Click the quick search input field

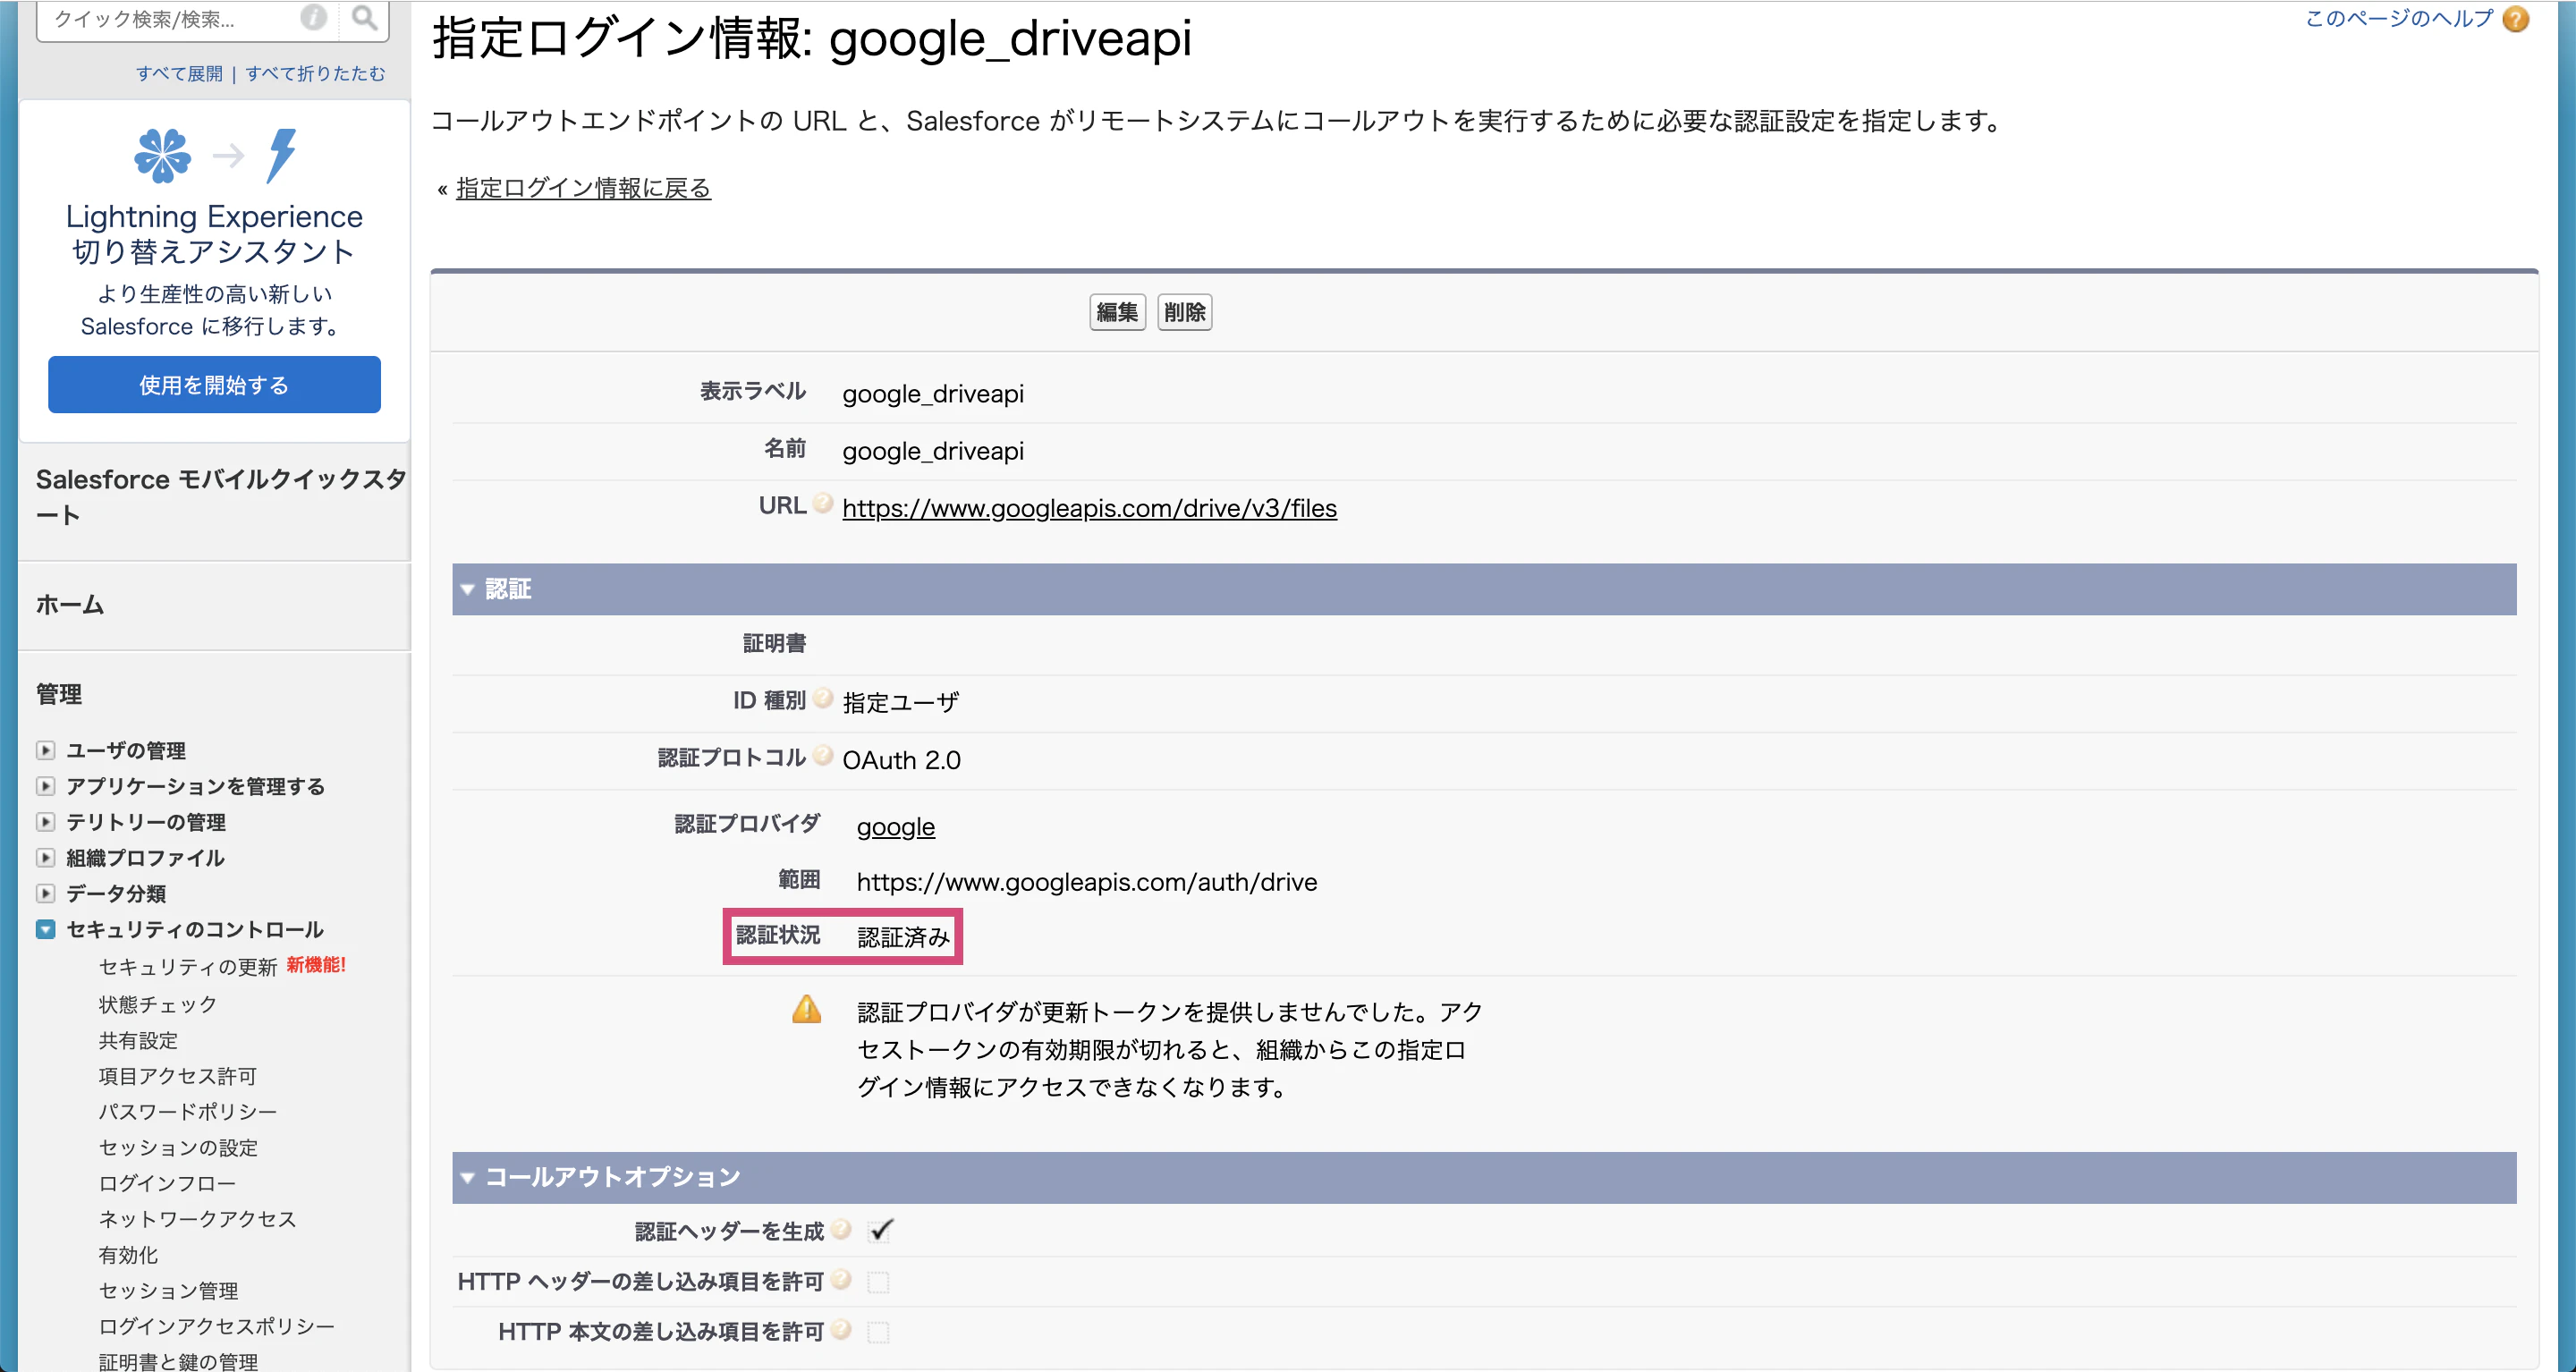[x=170, y=19]
